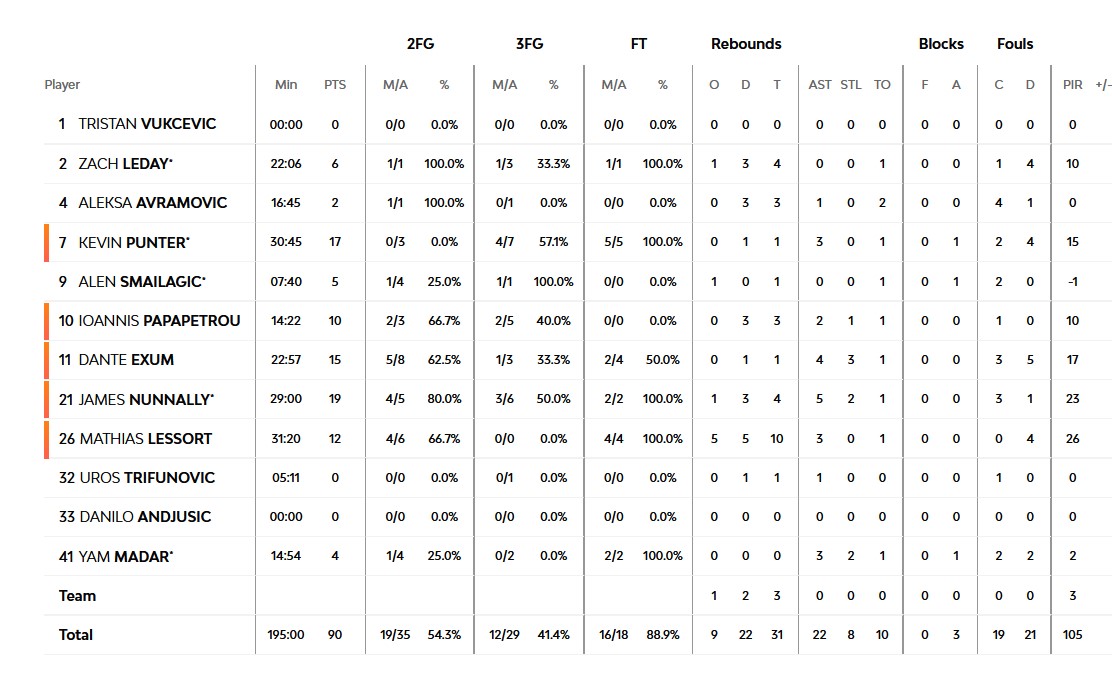Click Aleksa Avramovic's name
The width and height of the screenshot is (1112, 676).
153,202
